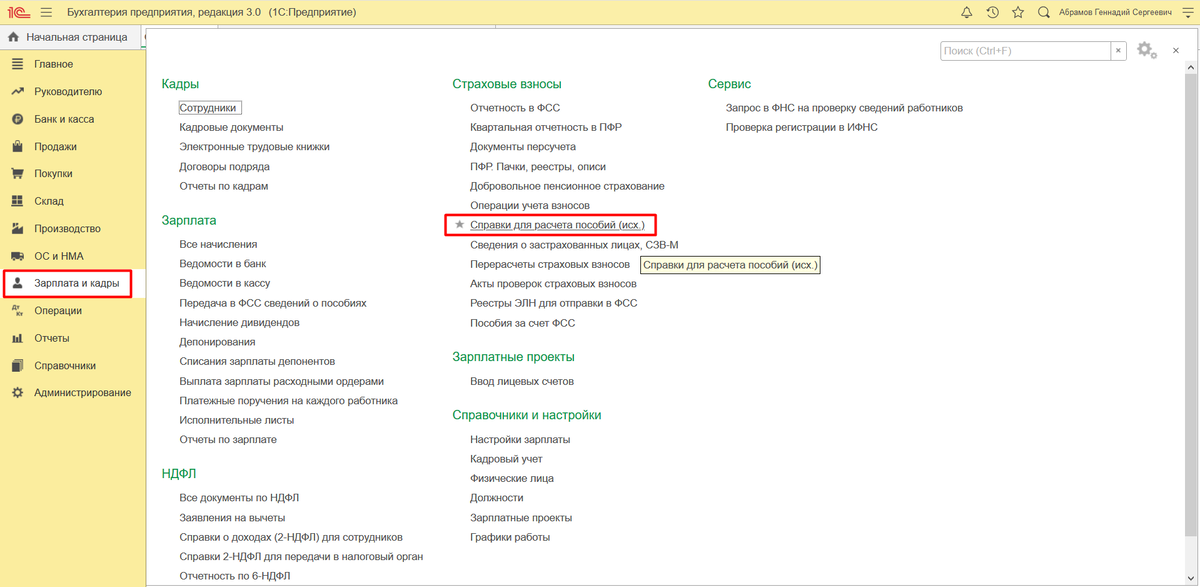
Task: Open Реестры ЭЛН для отправки в ФСС
Action: pyautogui.click(x=554, y=303)
